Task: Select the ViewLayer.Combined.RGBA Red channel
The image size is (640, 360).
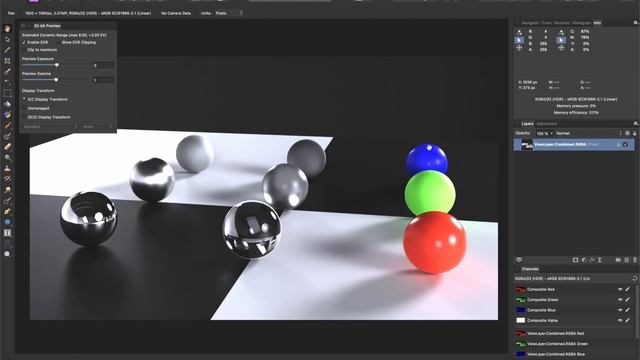Action: [574, 333]
